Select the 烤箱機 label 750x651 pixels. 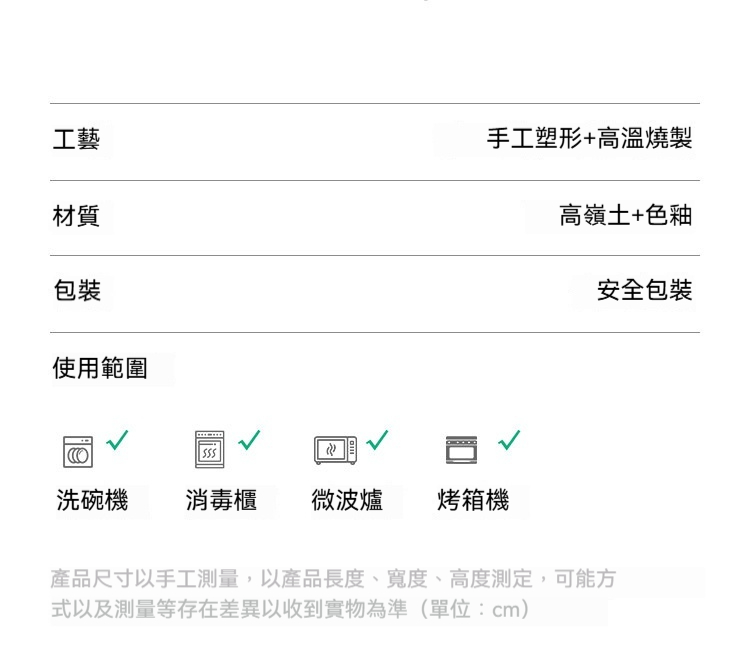pos(473,501)
